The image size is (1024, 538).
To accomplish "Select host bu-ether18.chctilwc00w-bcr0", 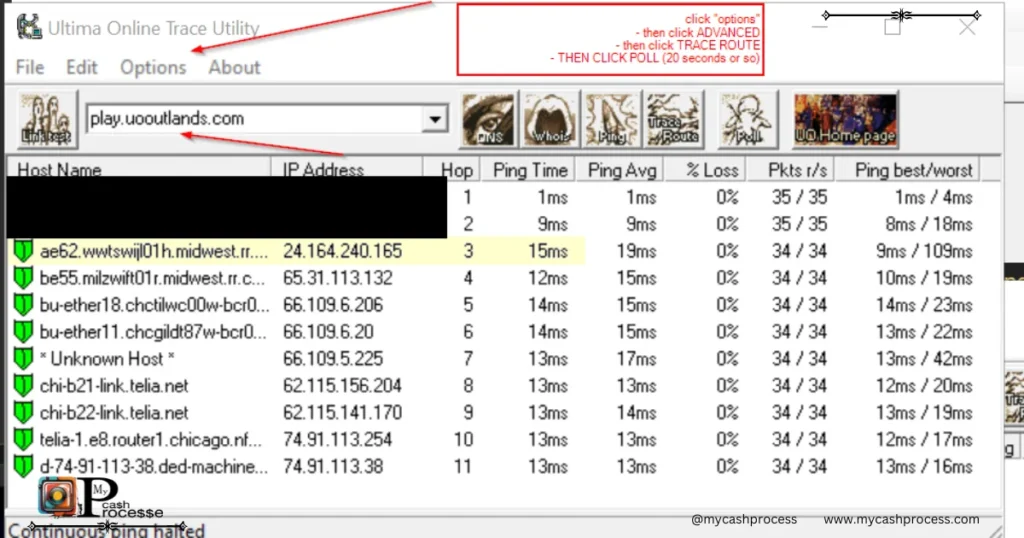I will pos(154,305).
